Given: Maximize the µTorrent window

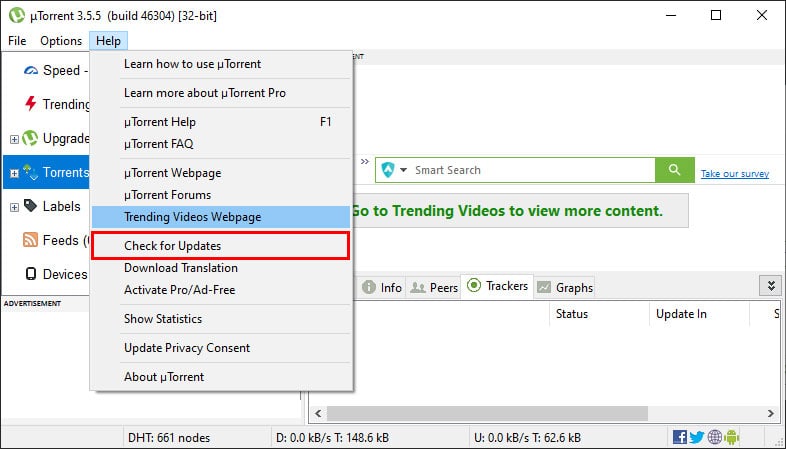Looking at the screenshot, I should click(x=716, y=16).
